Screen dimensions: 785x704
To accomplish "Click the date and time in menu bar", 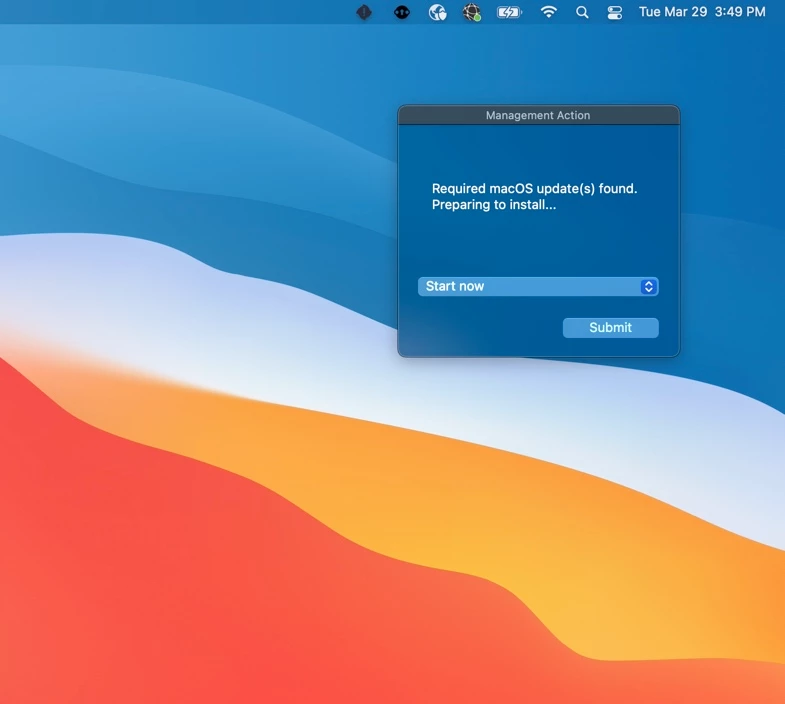I will (x=702, y=12).
